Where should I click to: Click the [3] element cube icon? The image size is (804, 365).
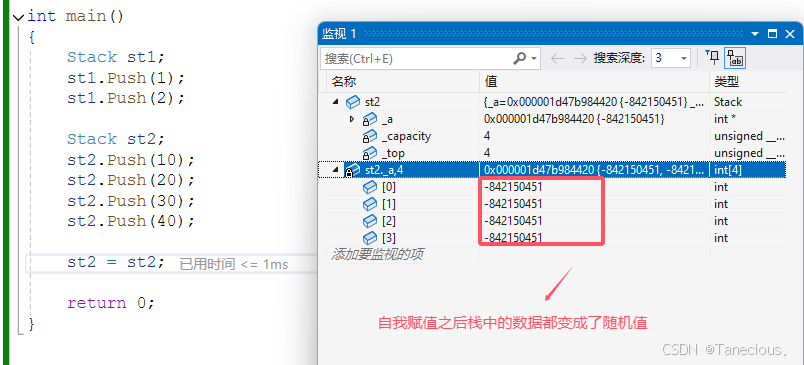click(x=370, y=238)
